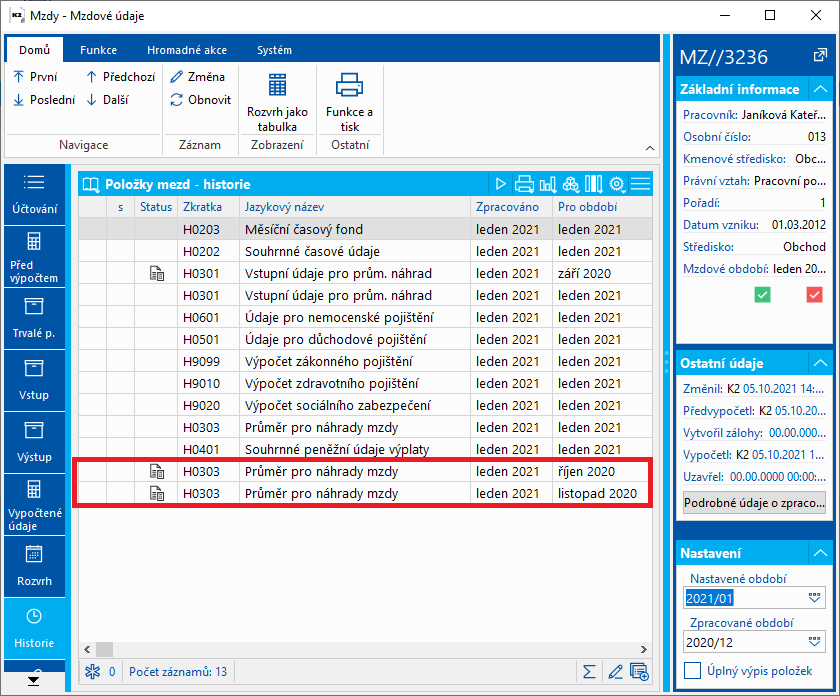The height and width of the screenshot is (696, 840).
Task: Sort by the Jazykový název column header
Action: tap(355, 207)
